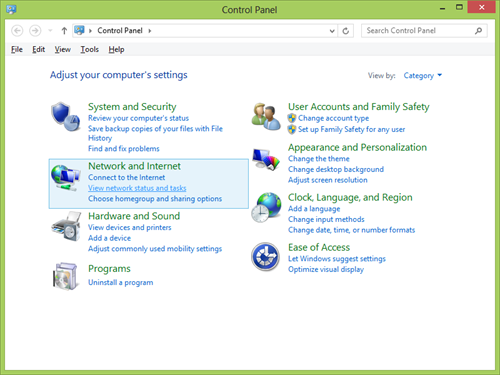Image resolution: width=500 pixels, height=375 pixels.
Task: Click the shield icon beside Set up Family Safety
Action: tap(292, 129)
